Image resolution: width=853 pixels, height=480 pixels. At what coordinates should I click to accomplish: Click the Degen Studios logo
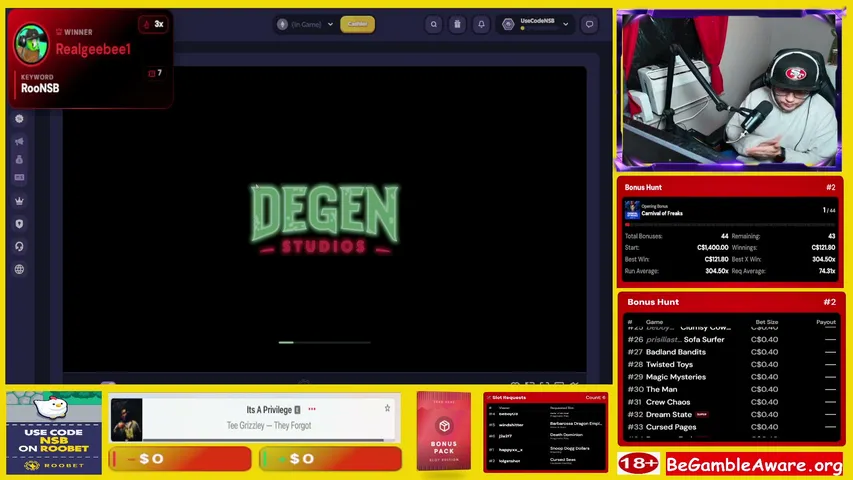pos(325,219)
